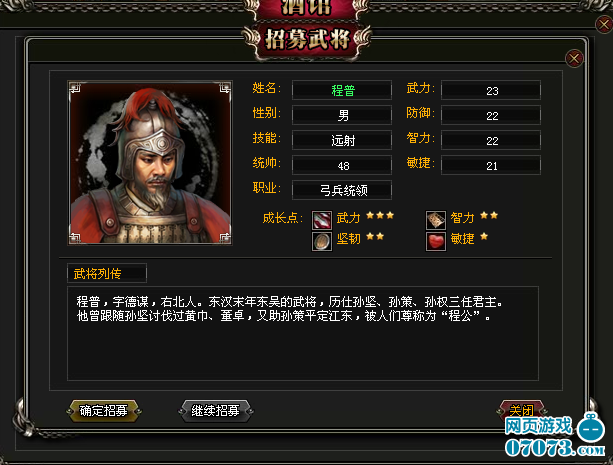Click the 武力 three-star rating
The image size is (613, 465).
point(380,215)
